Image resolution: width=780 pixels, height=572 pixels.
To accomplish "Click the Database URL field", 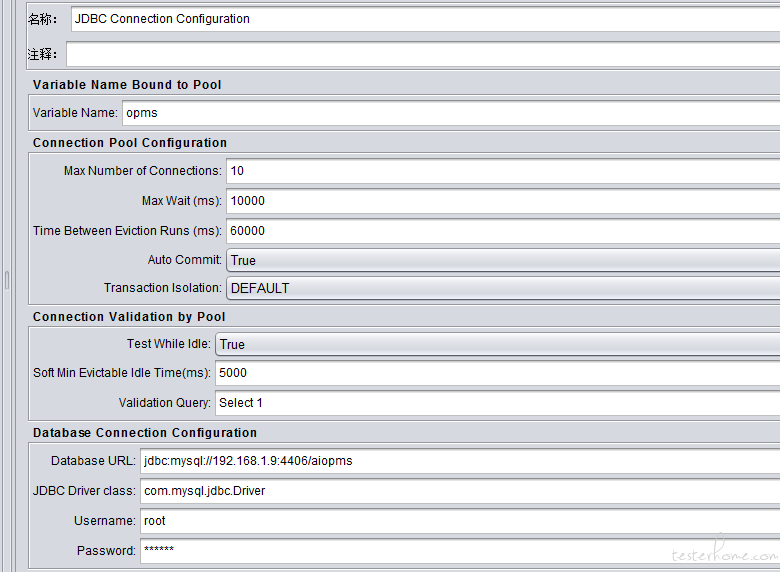I will tap(460, 461).
